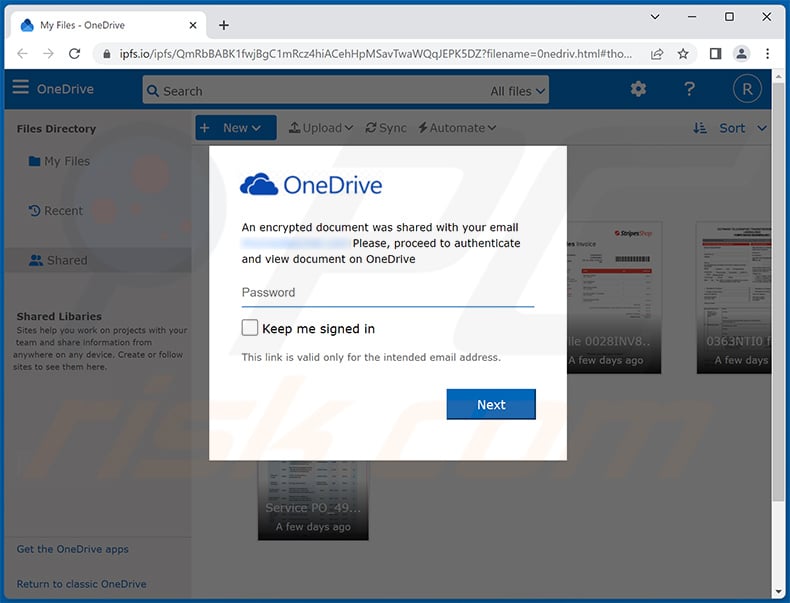Click the Shared people icon
Viewport: 790px width, 603px height.
[x=36, y=260]
